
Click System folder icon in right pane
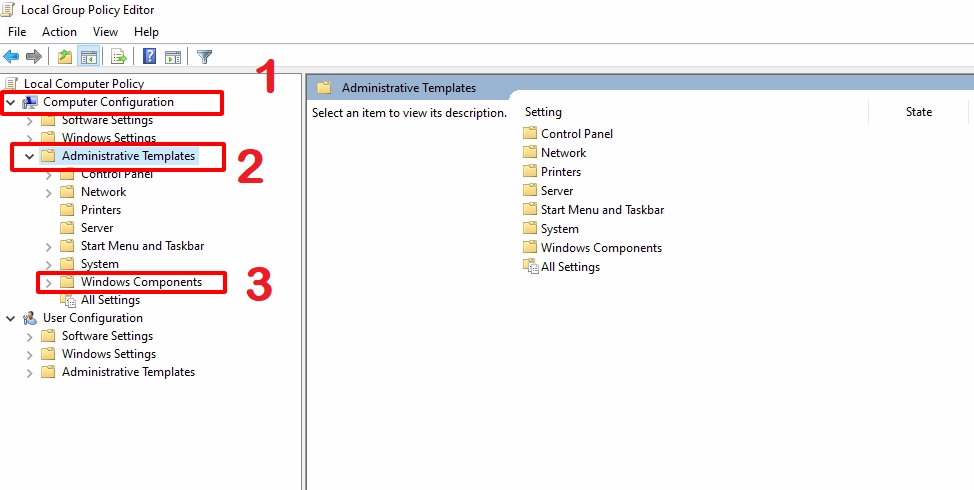(x=530, y=229)
